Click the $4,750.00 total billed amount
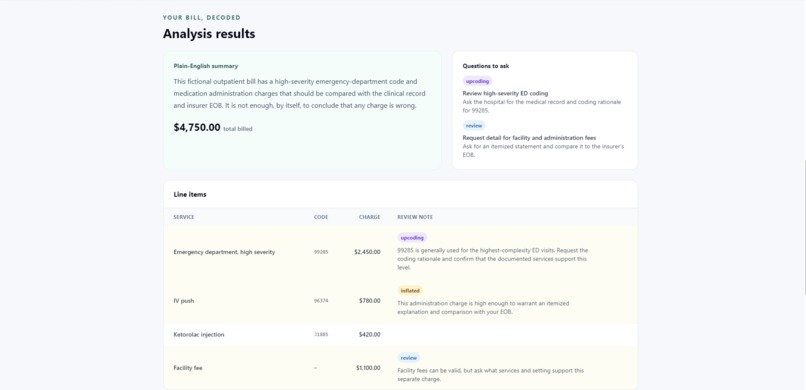 [197, 127]
